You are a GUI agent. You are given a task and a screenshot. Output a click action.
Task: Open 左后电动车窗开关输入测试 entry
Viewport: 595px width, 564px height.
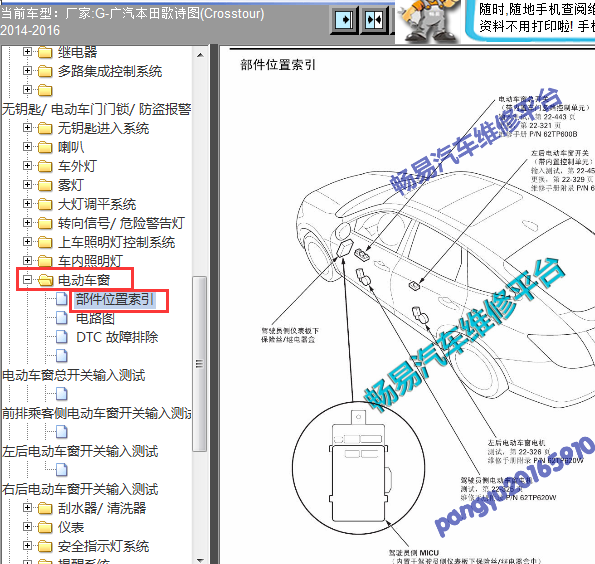tap(80, 451)
